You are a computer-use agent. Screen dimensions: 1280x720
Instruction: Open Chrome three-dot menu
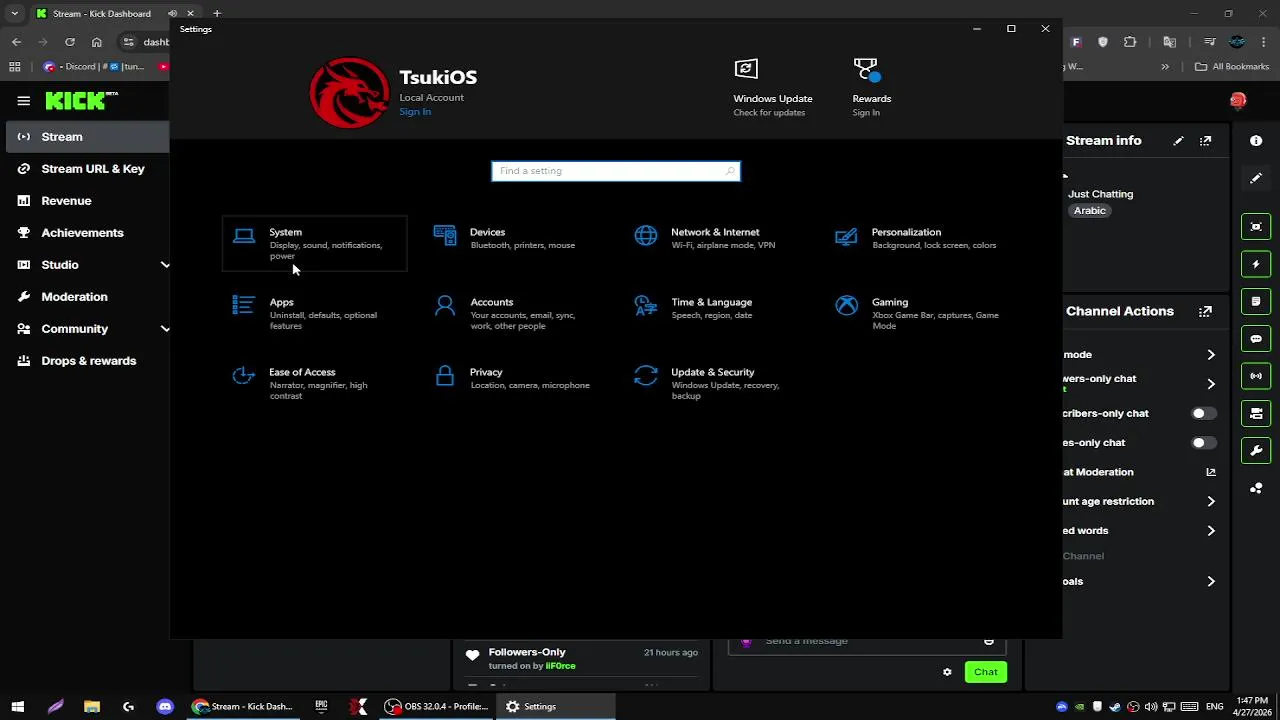pos(1262,42)
